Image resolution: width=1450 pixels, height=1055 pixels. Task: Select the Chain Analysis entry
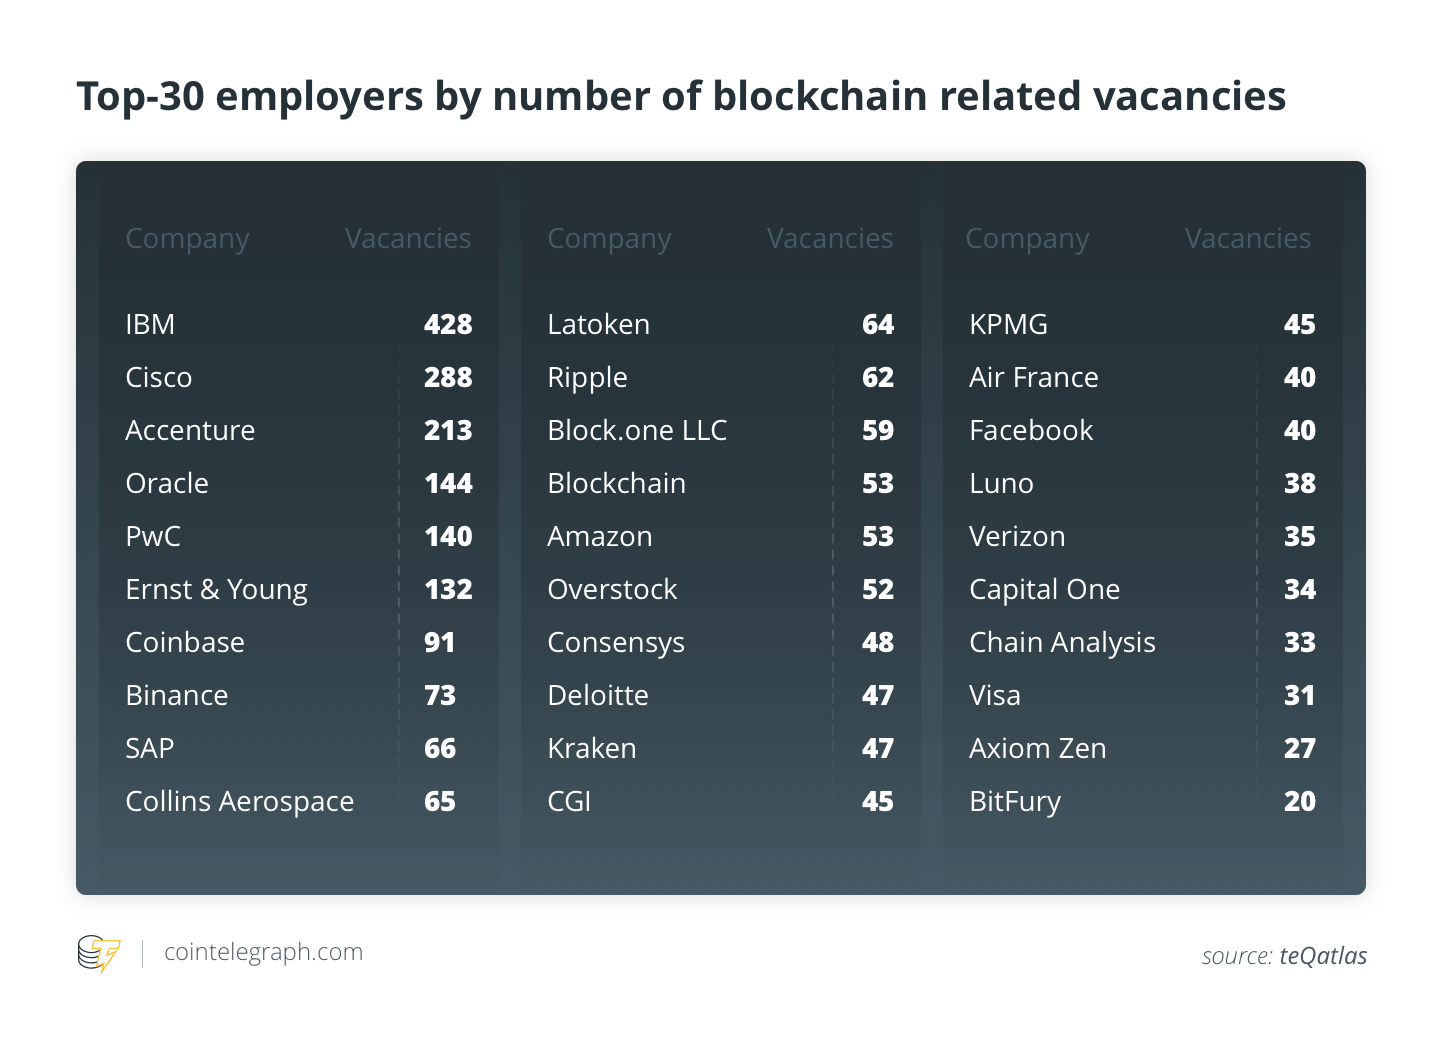(1062, 643)
